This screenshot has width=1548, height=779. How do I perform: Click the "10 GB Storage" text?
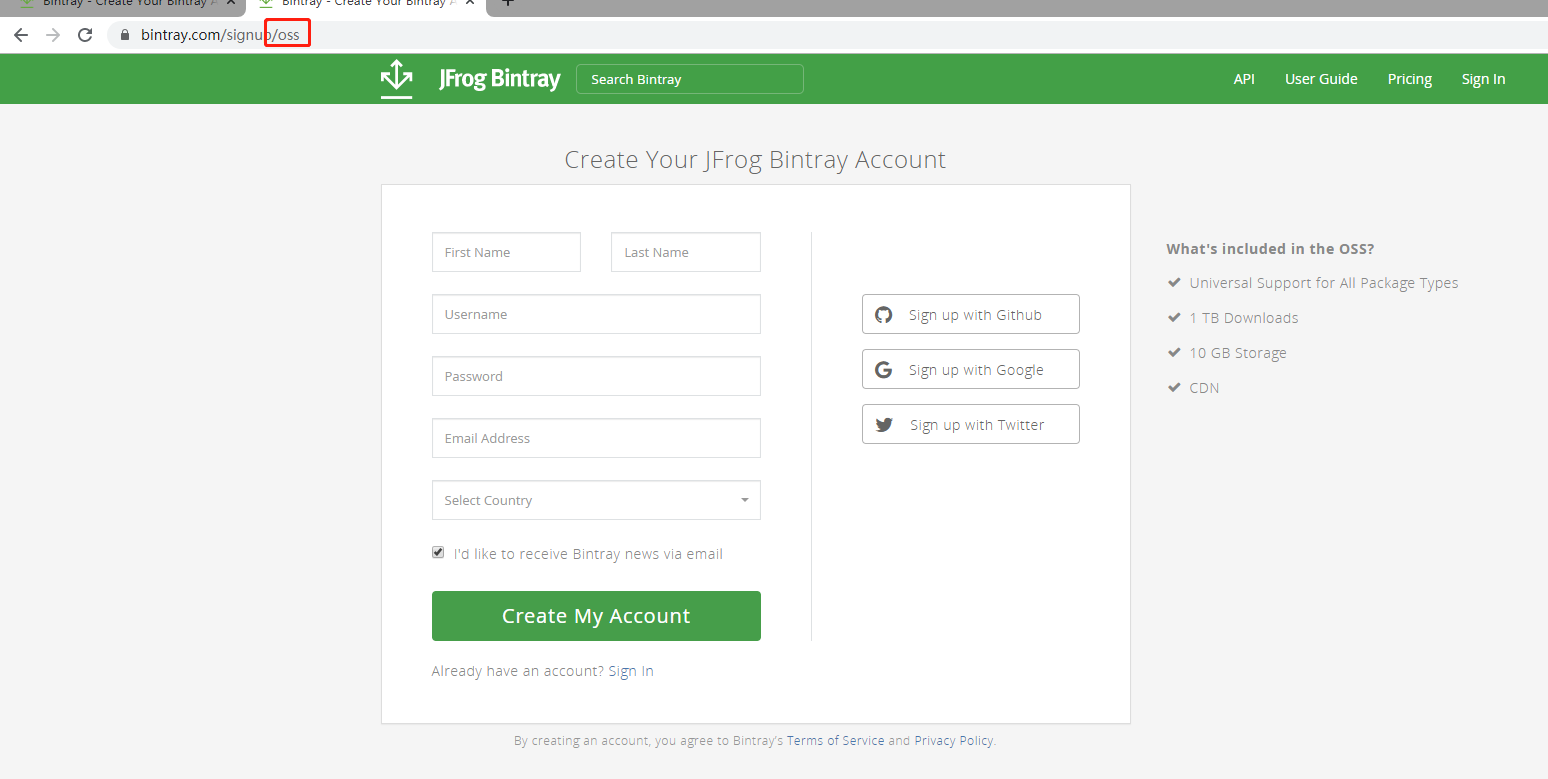(x=1238, y=353)
